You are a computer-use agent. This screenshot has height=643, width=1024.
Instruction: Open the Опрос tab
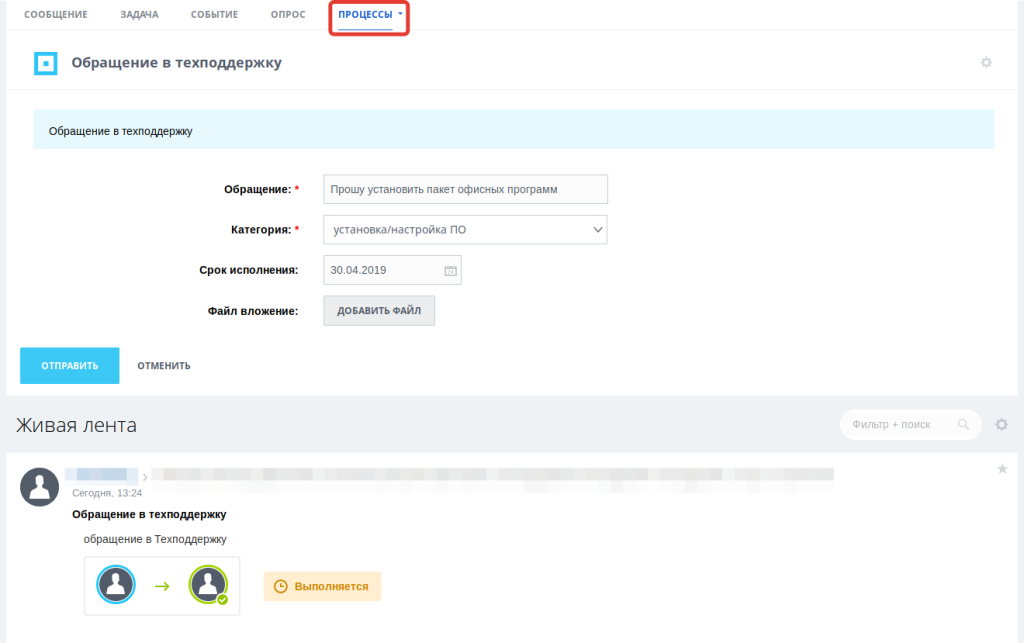(288, 14)
